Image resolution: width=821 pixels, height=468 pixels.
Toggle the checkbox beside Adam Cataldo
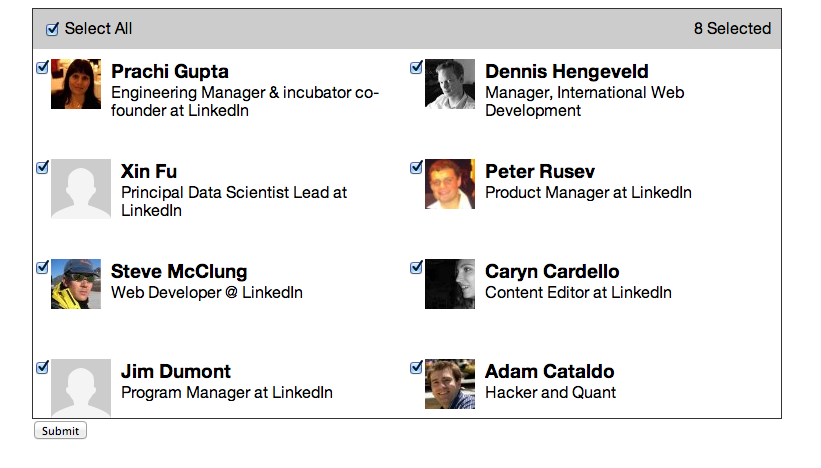[x=416, y=368]
